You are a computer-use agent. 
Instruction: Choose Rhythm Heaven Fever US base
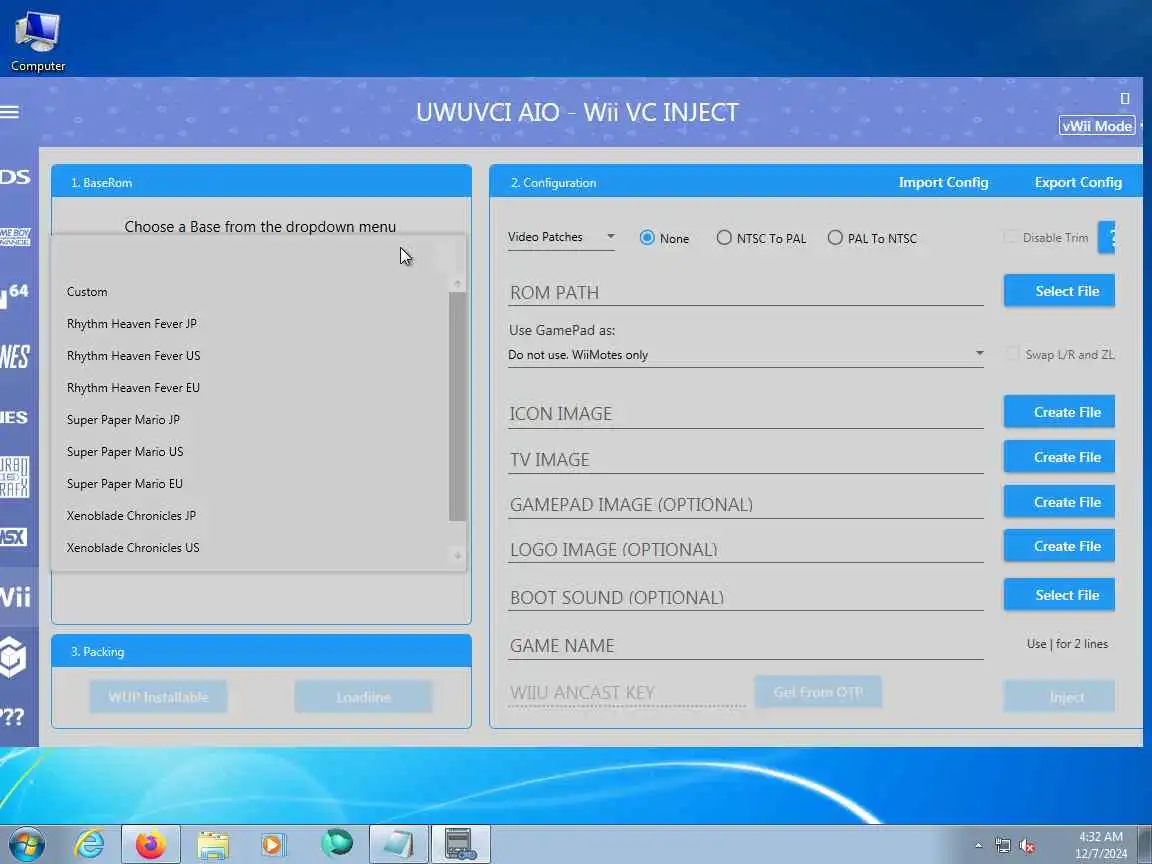[x=251, y=356]
